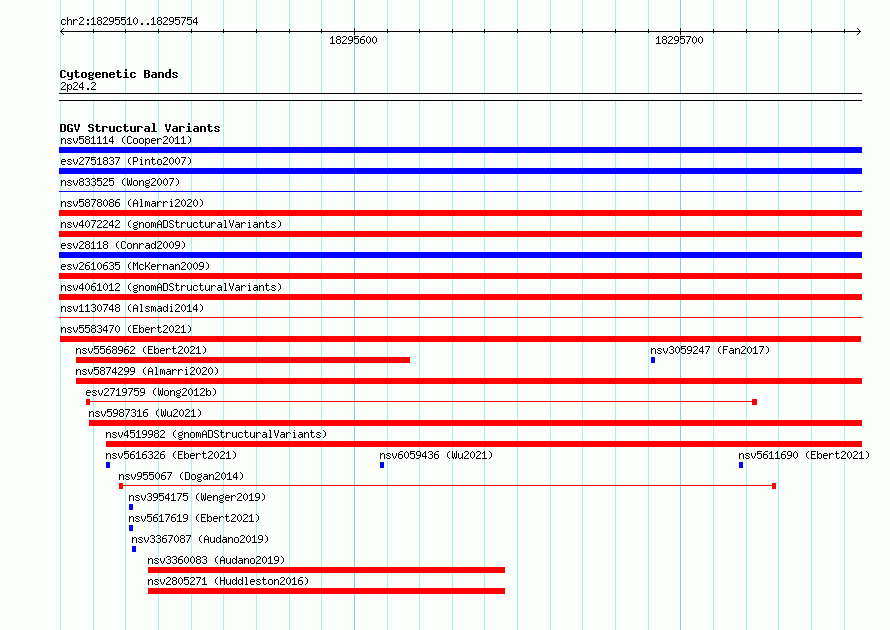The image size is (890, 630).
Task: Click the red bar of nsv2805271
Action: coord(326,591)
